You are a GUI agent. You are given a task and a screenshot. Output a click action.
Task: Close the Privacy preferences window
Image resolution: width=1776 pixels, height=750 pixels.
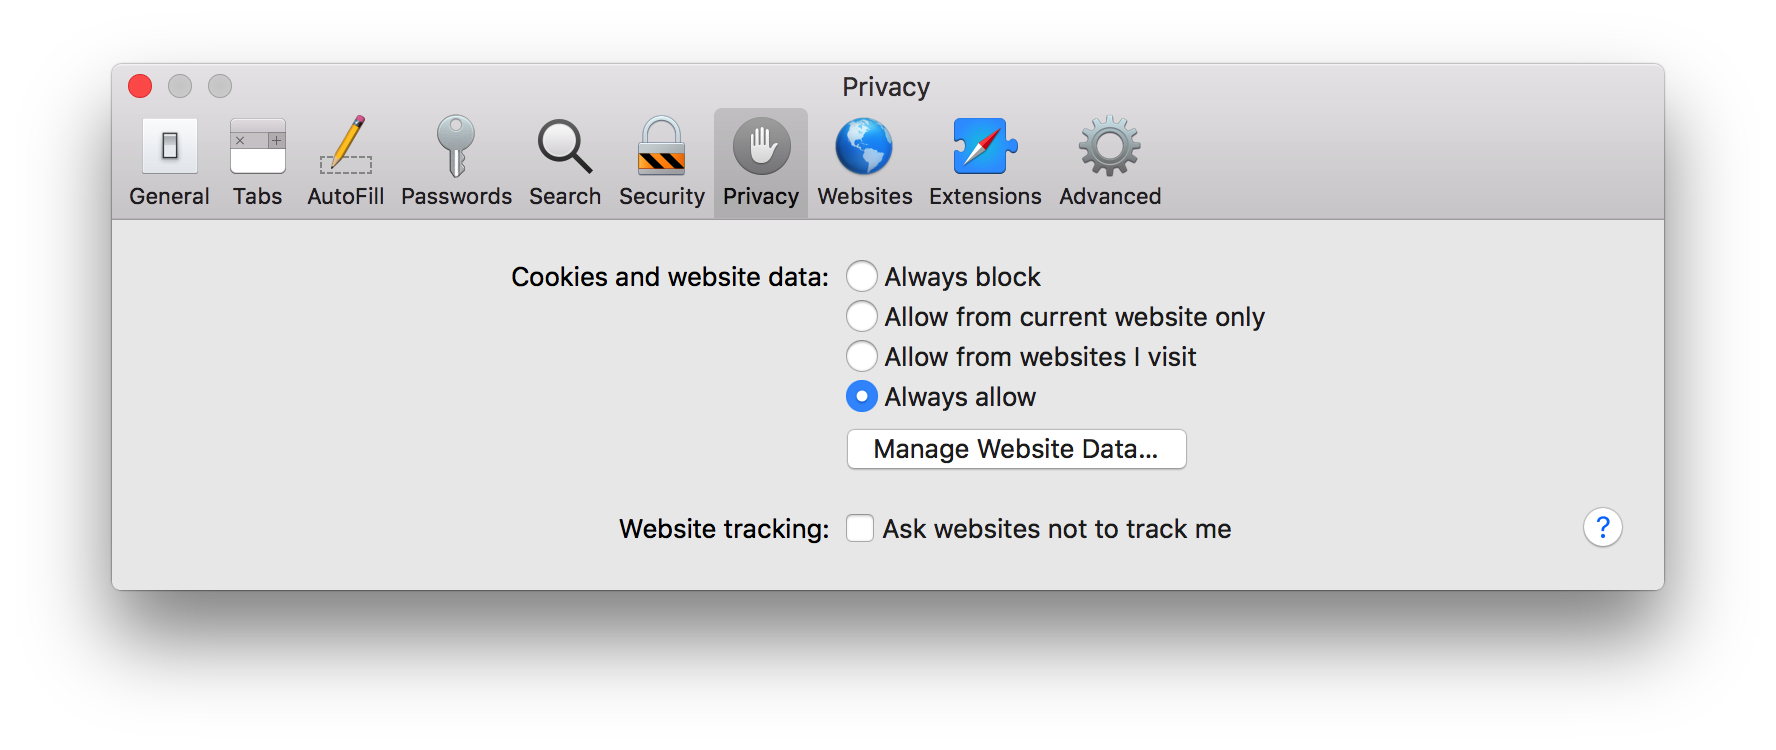140,86
